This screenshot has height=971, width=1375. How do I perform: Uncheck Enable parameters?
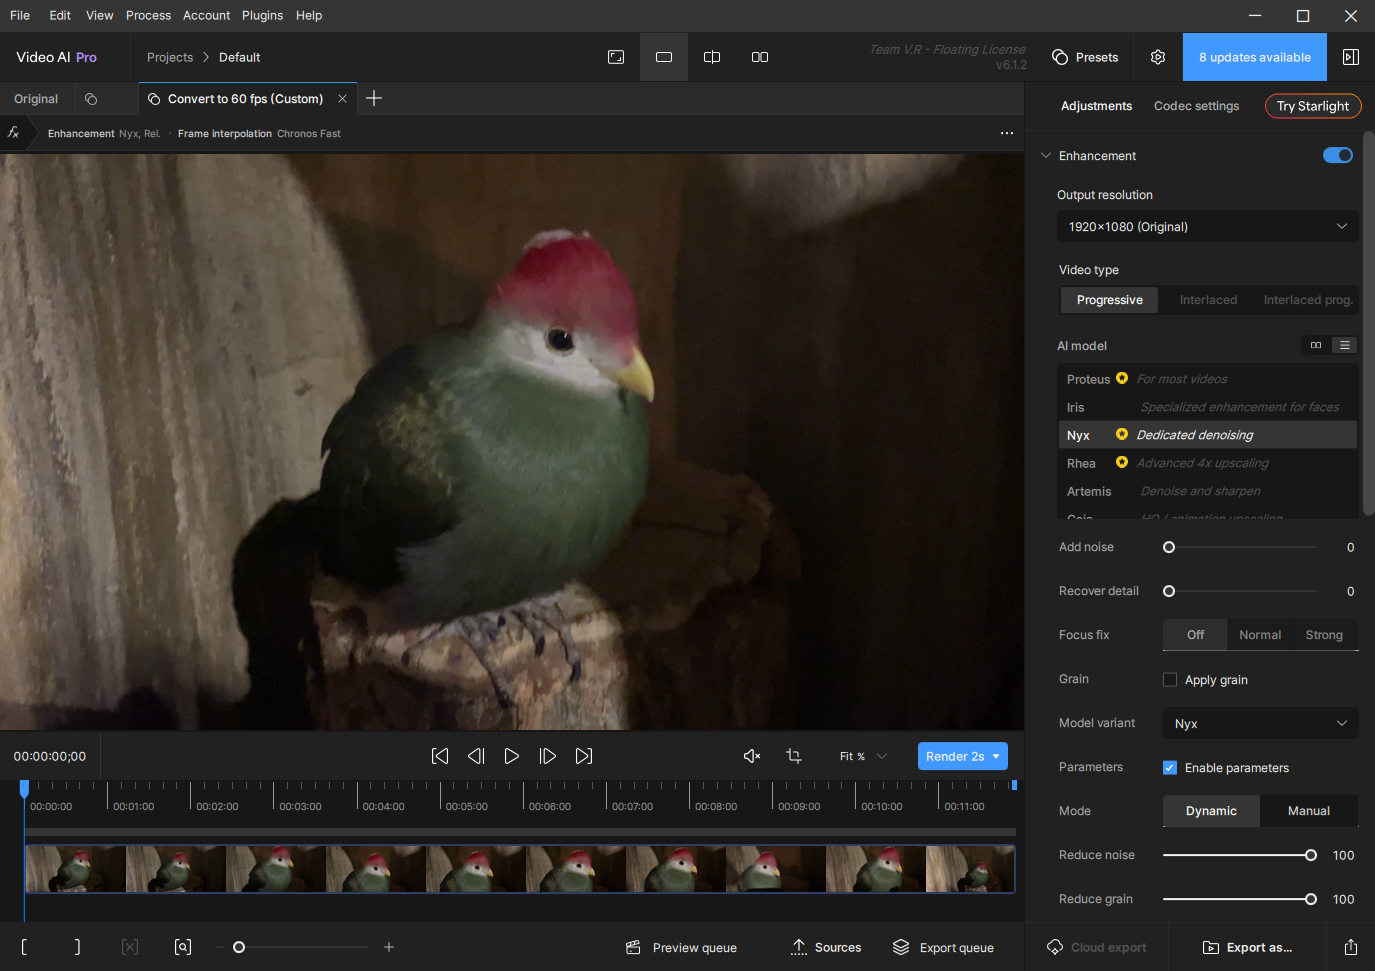[x=1170, y=768]
